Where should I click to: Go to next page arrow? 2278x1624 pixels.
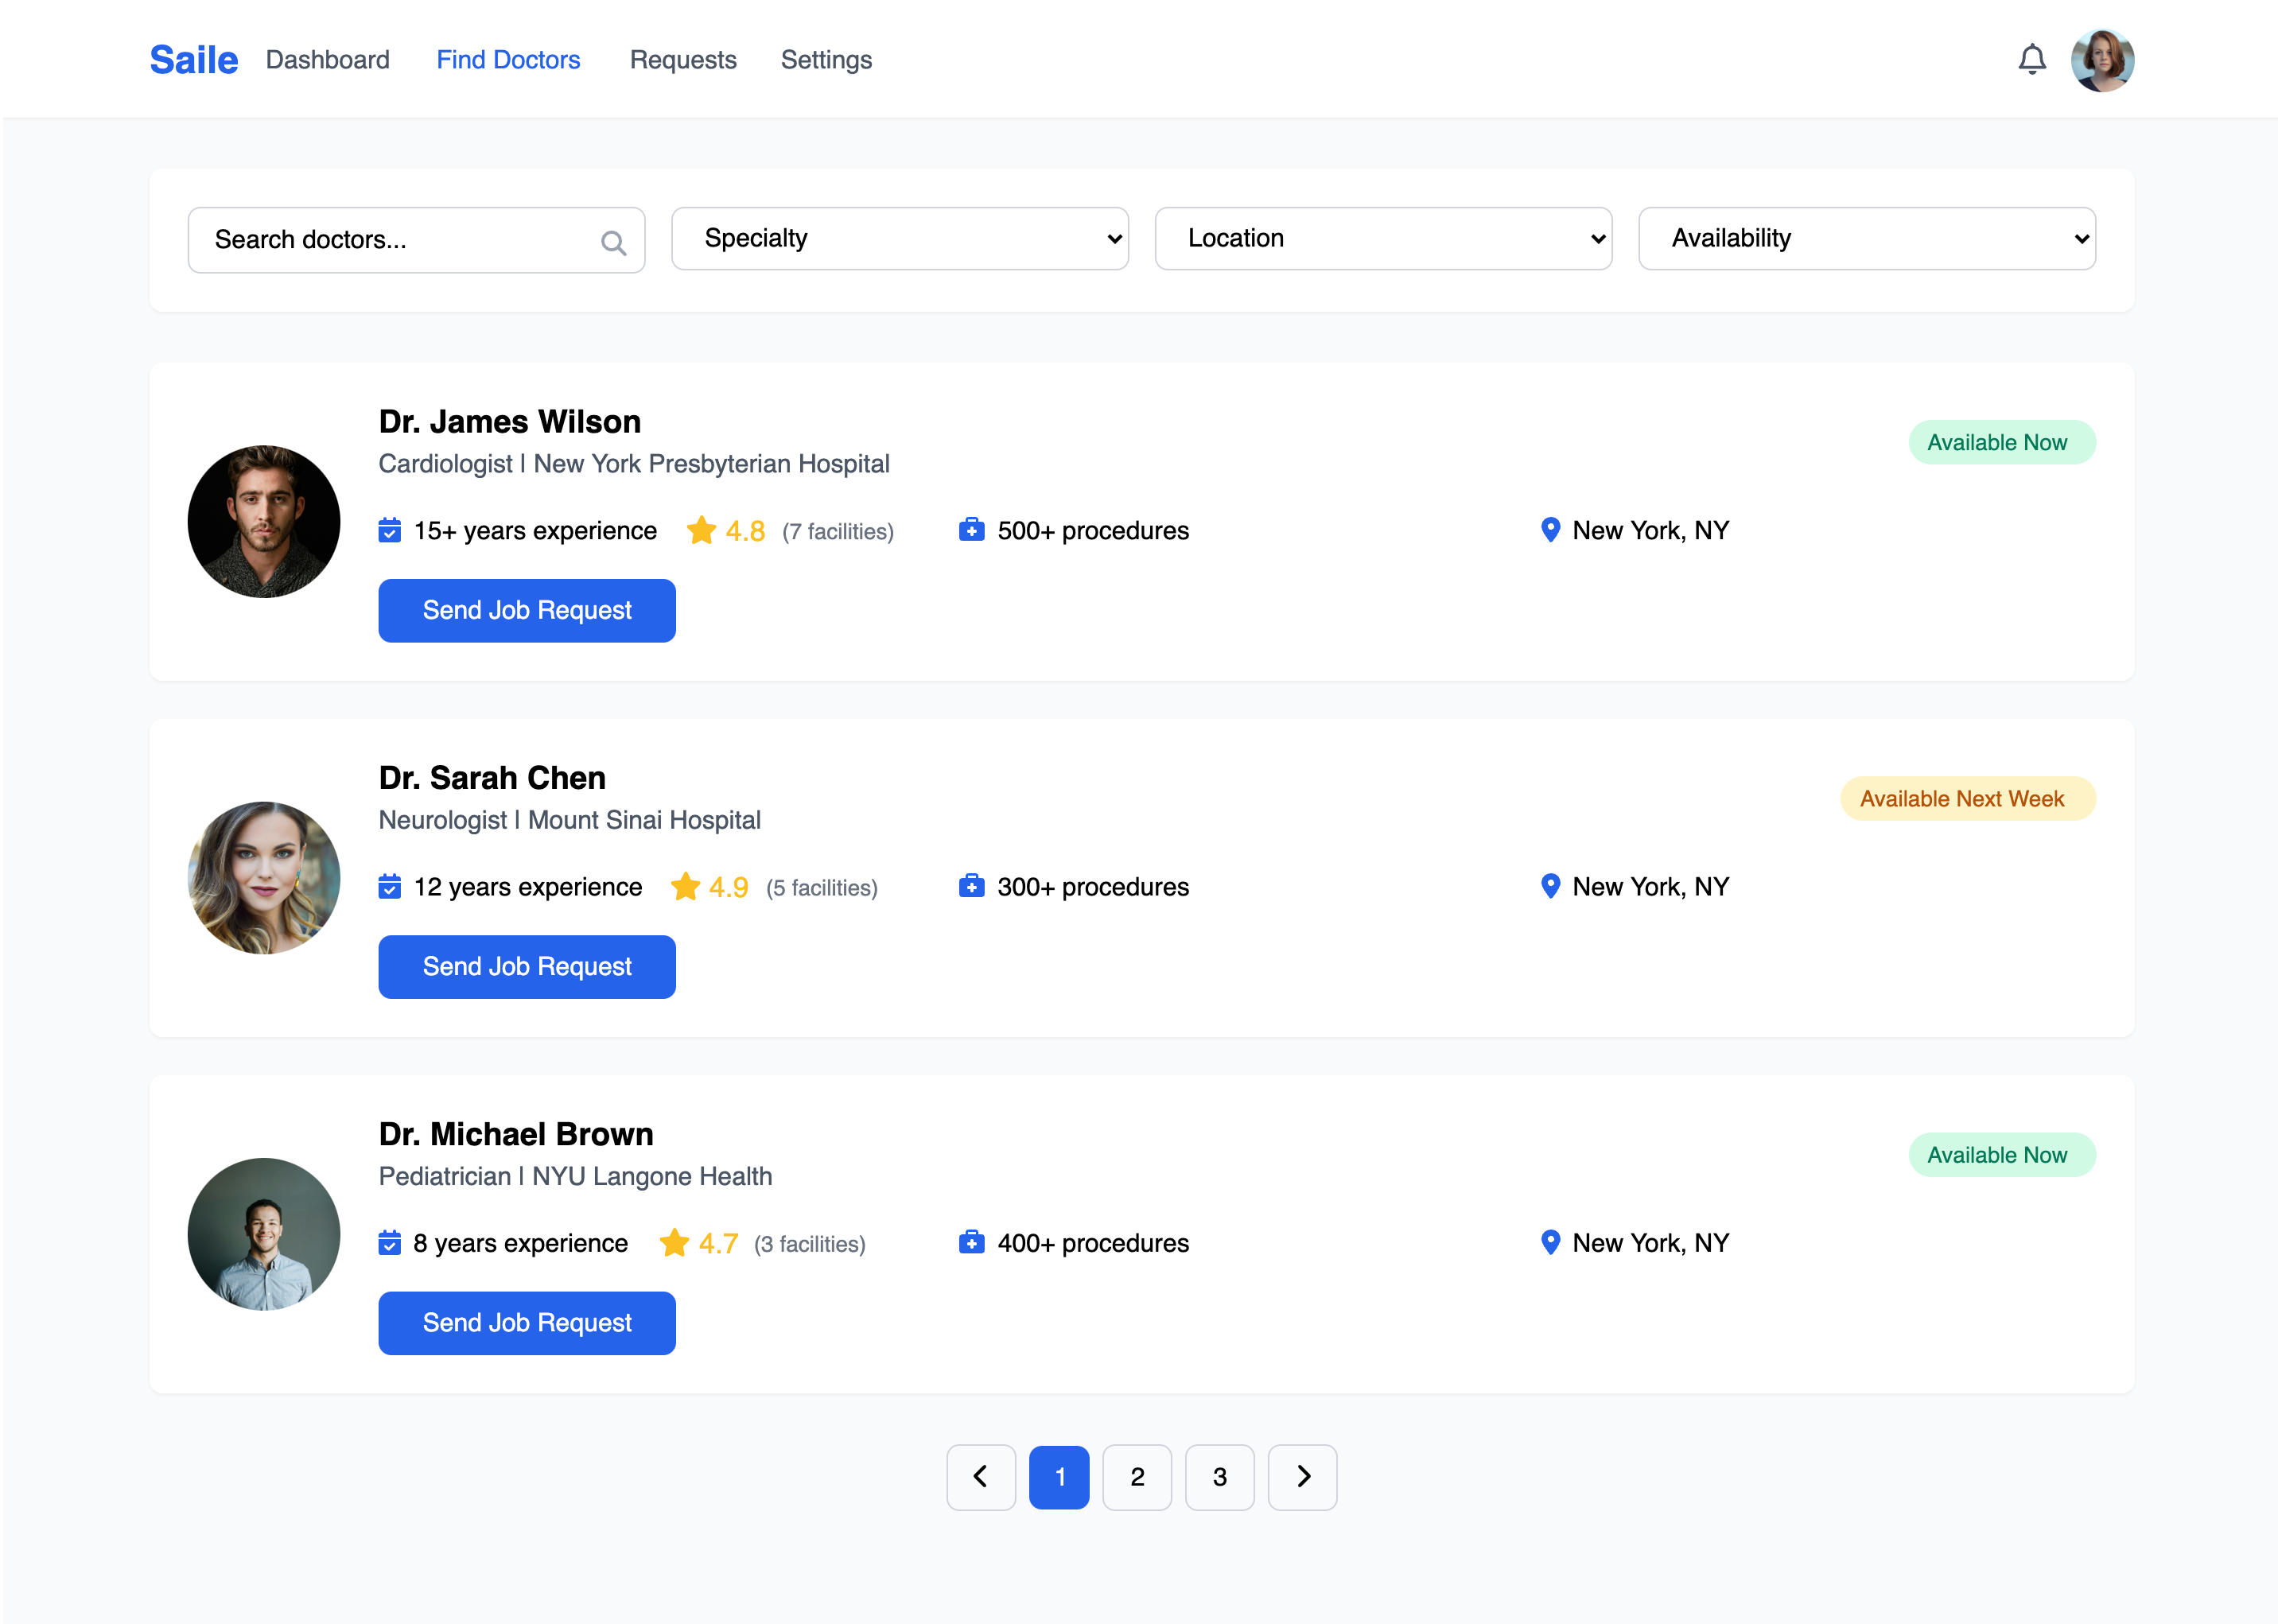click(1302, 1476)
